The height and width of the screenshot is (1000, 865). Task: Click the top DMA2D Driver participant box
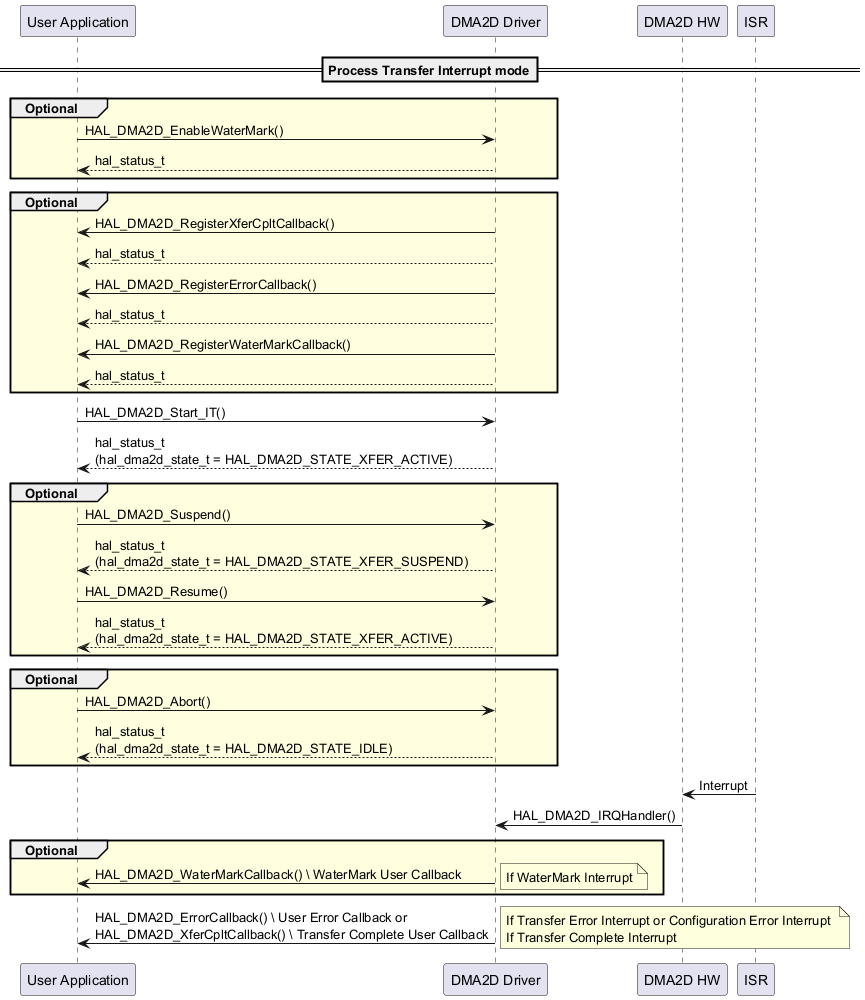(x=494, y=22)
